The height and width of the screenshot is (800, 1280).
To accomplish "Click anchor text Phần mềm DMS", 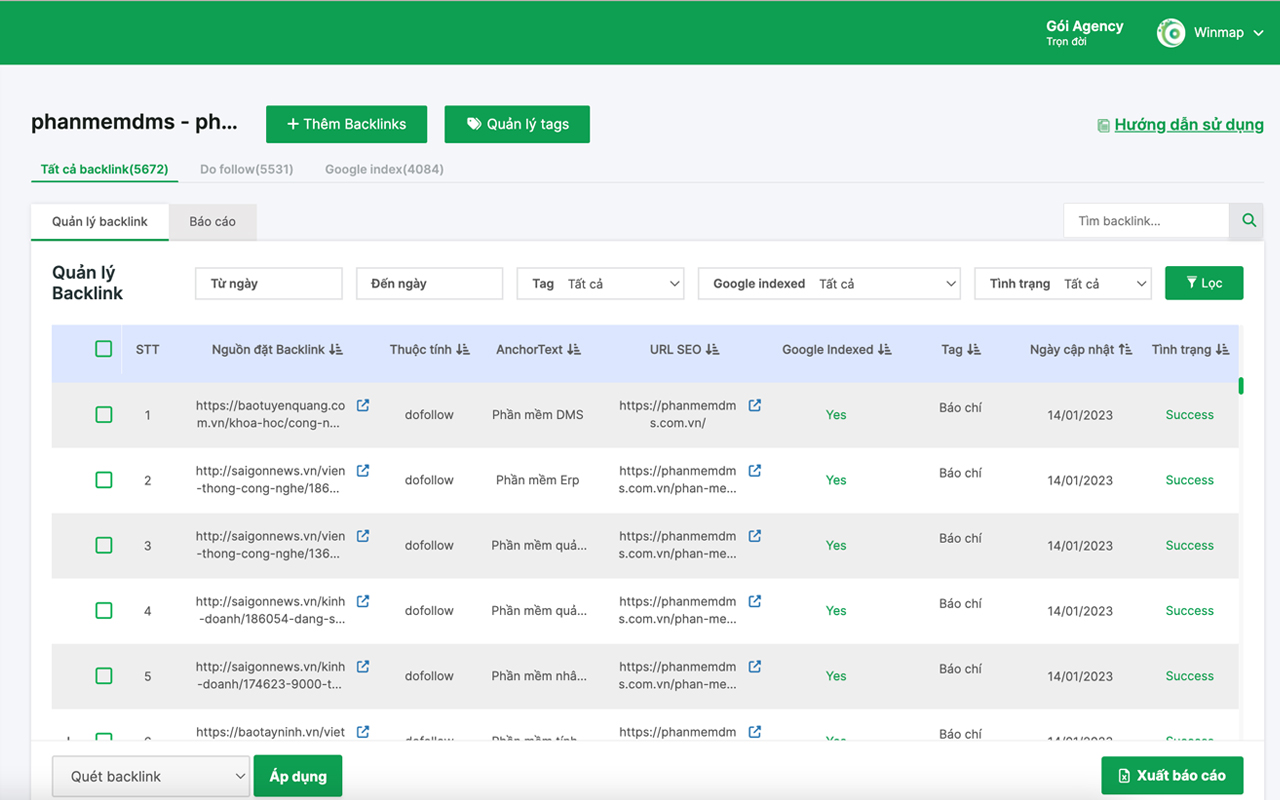I will click(x=537, y=415).
